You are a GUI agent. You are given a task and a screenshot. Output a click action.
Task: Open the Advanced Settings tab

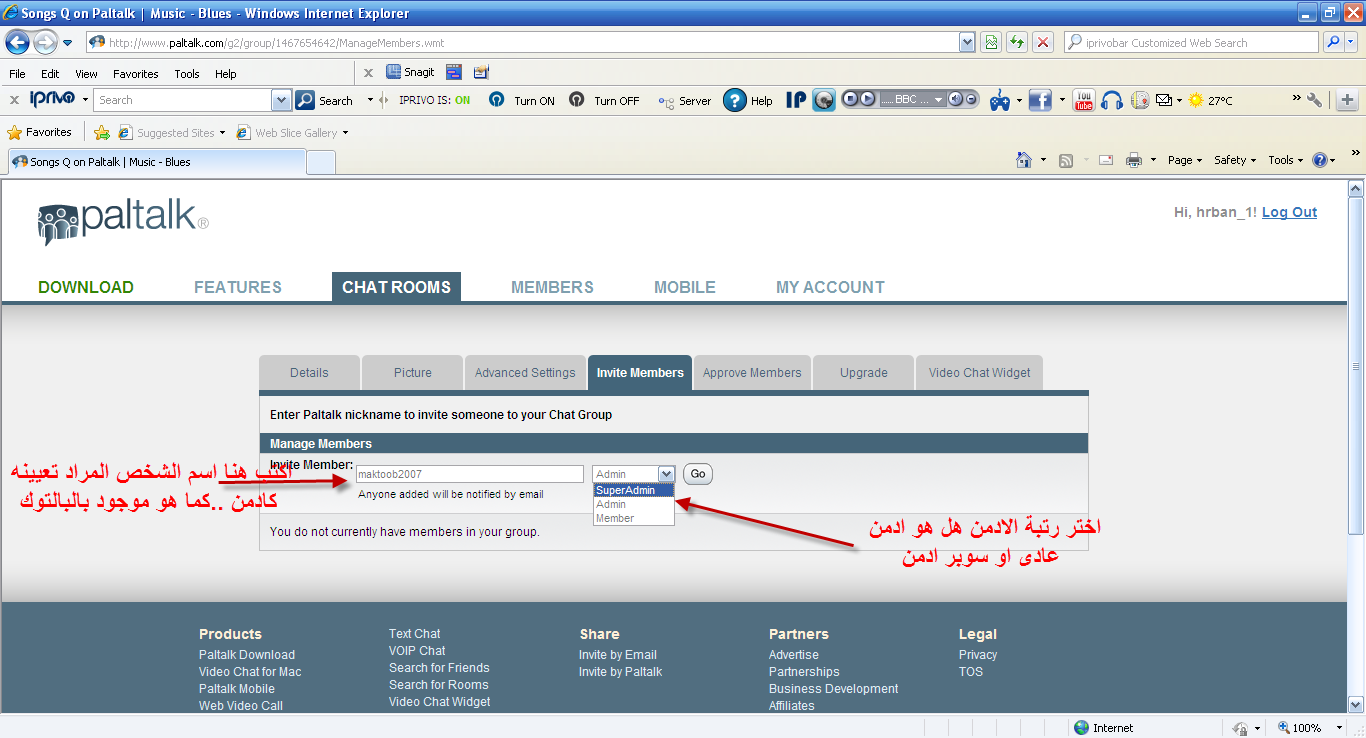point(525,372)
